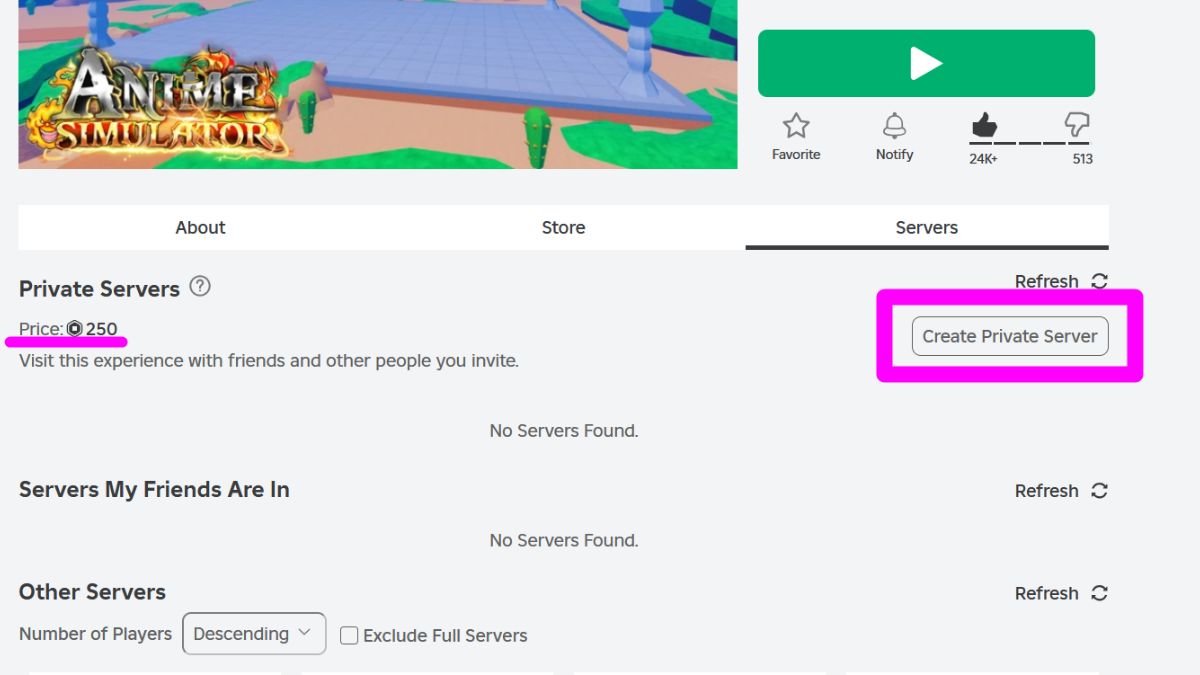Select the Servers tab
Image resolution: width=1200 pixels, height=675 pixels.
point(926,227)
